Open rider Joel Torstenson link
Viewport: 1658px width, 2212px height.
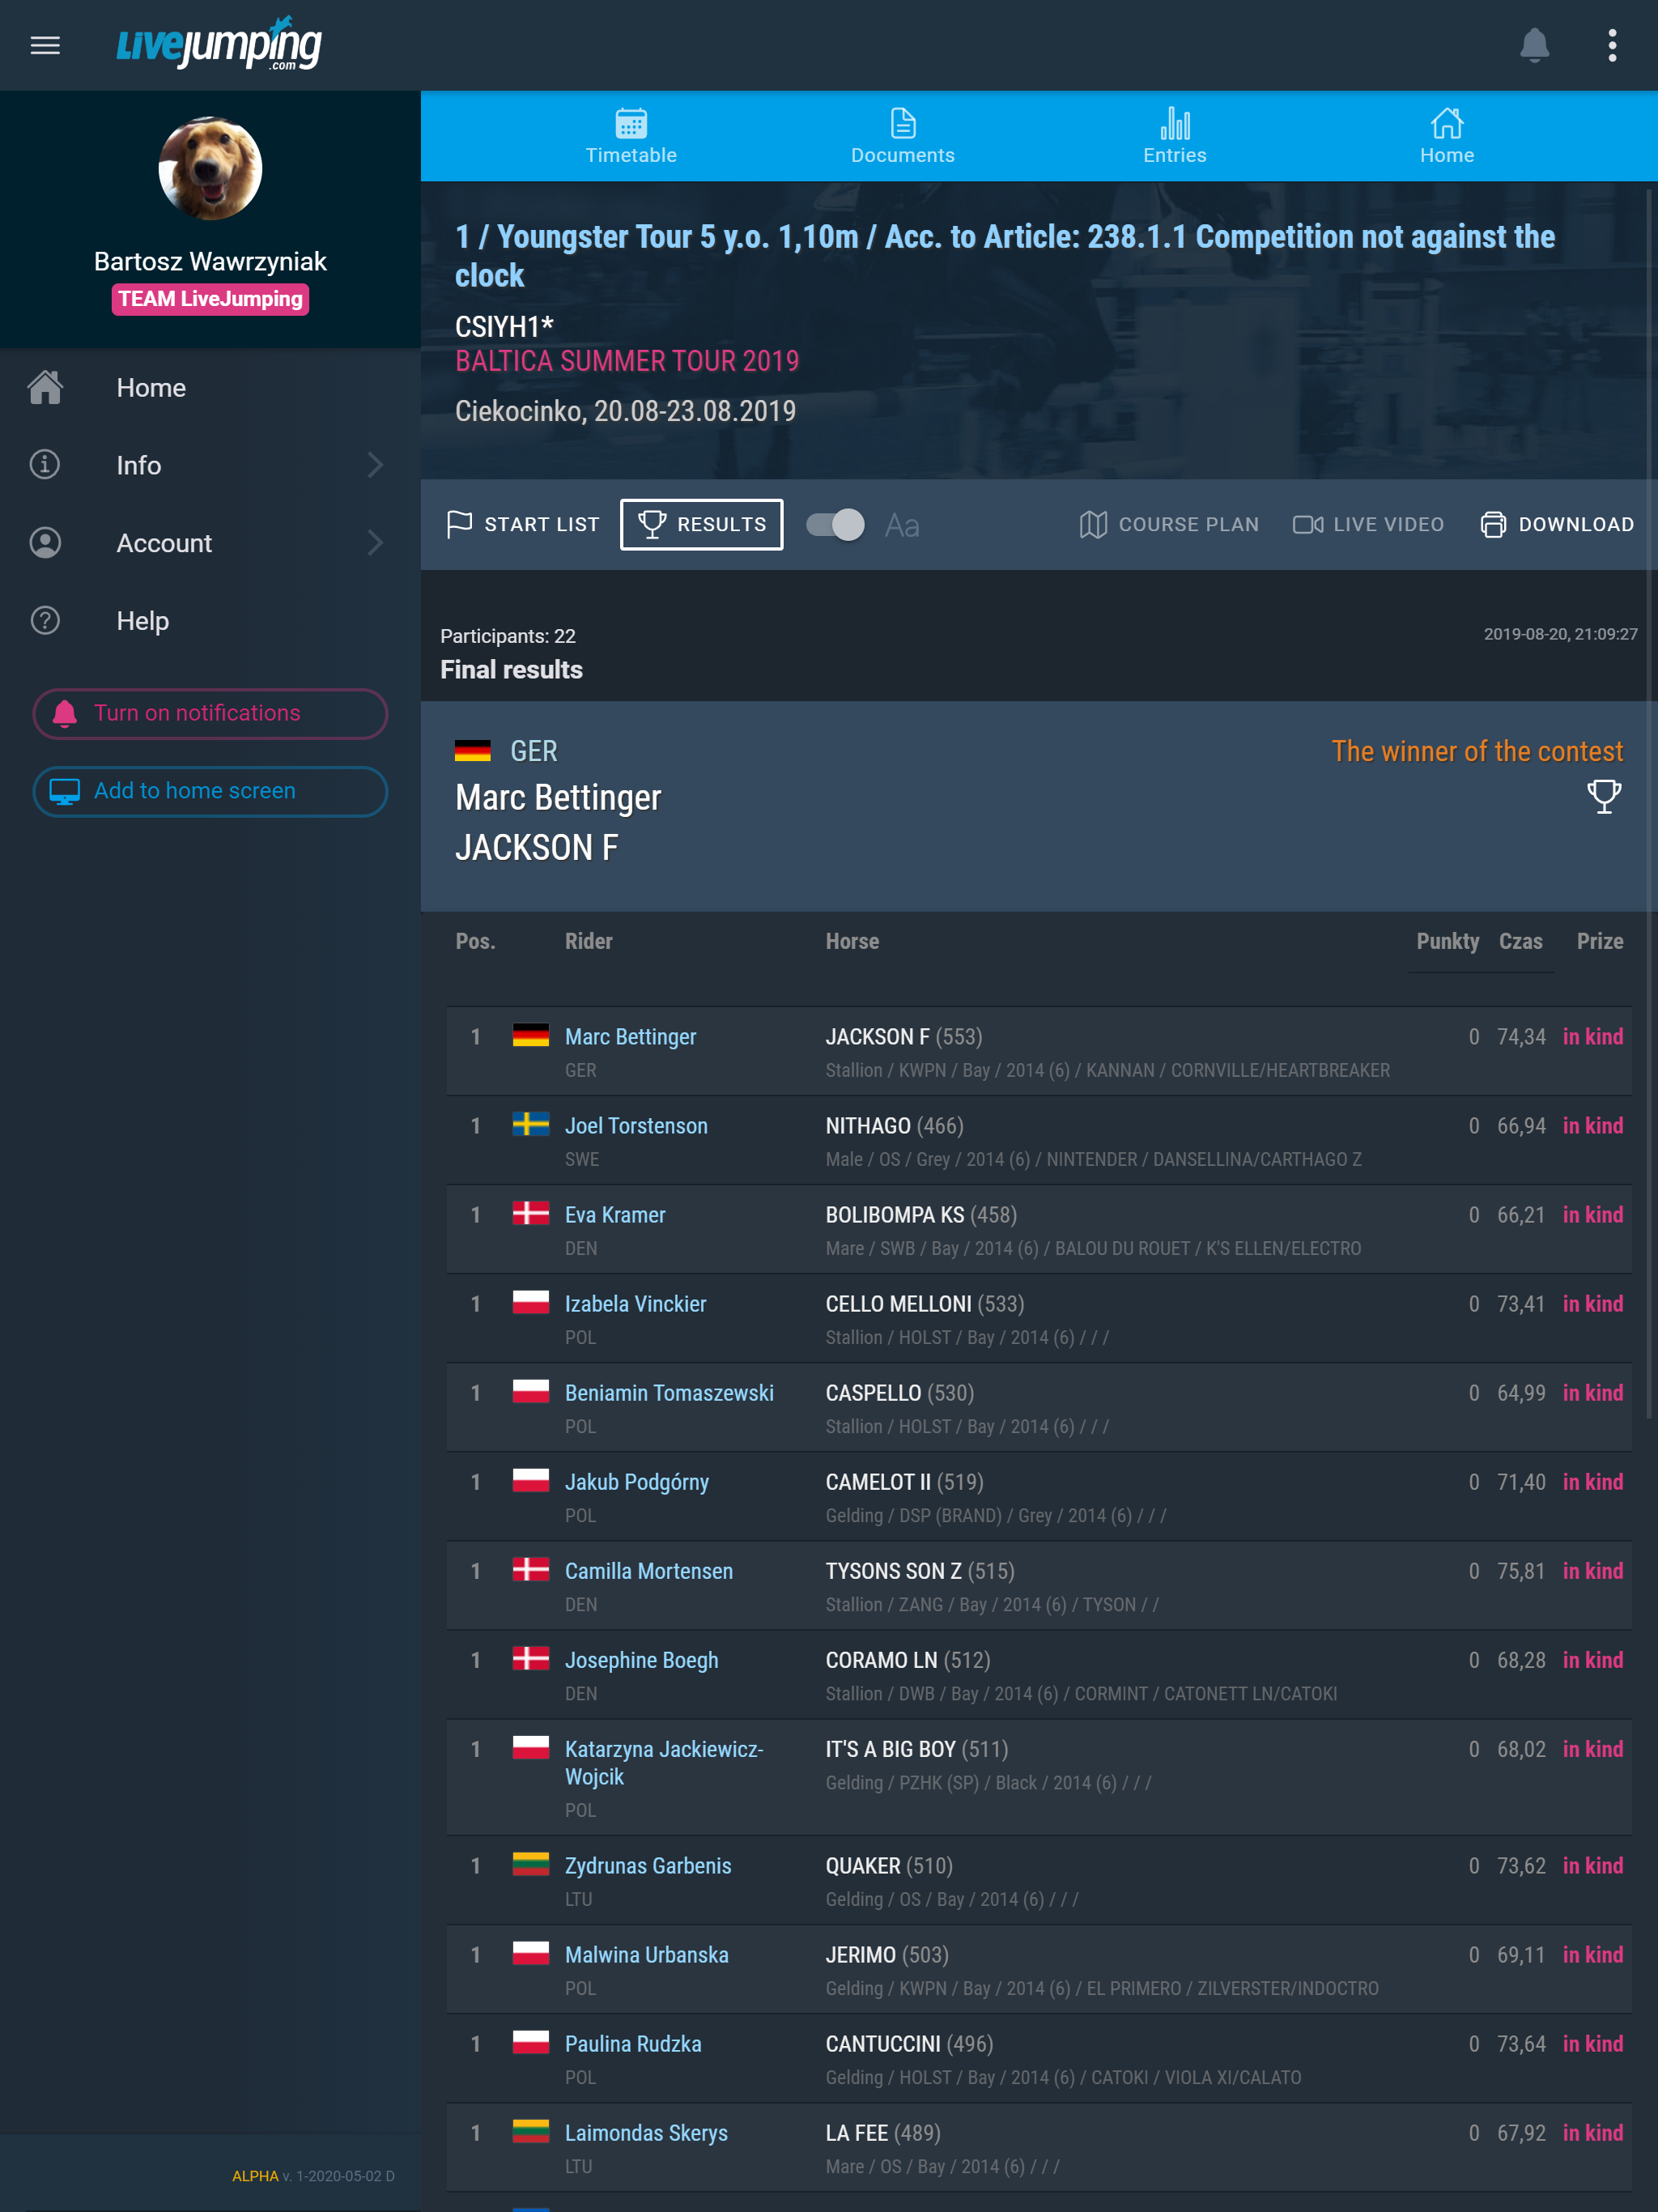[636, 1125]
